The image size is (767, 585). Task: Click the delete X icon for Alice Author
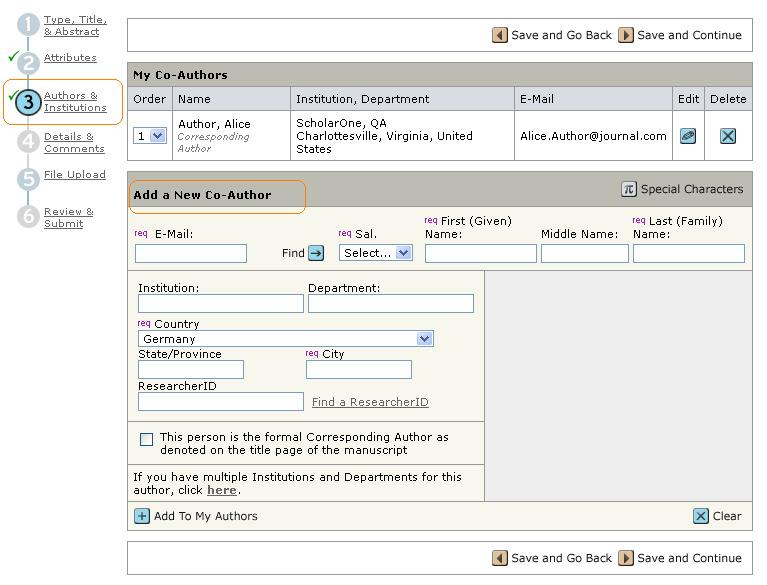point(728,136)
